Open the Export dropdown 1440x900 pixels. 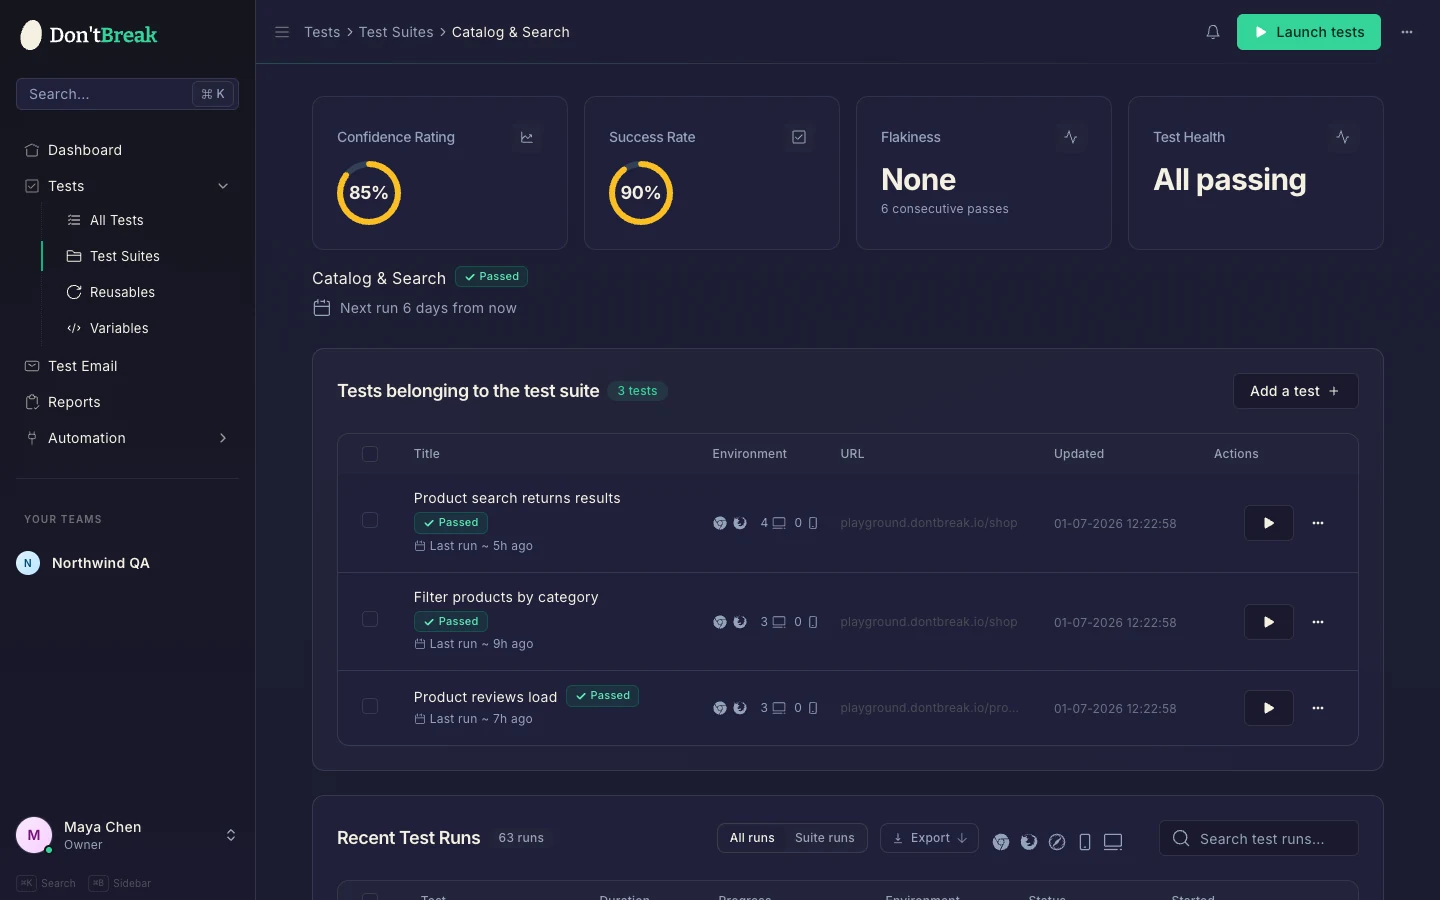coord(930,838)
